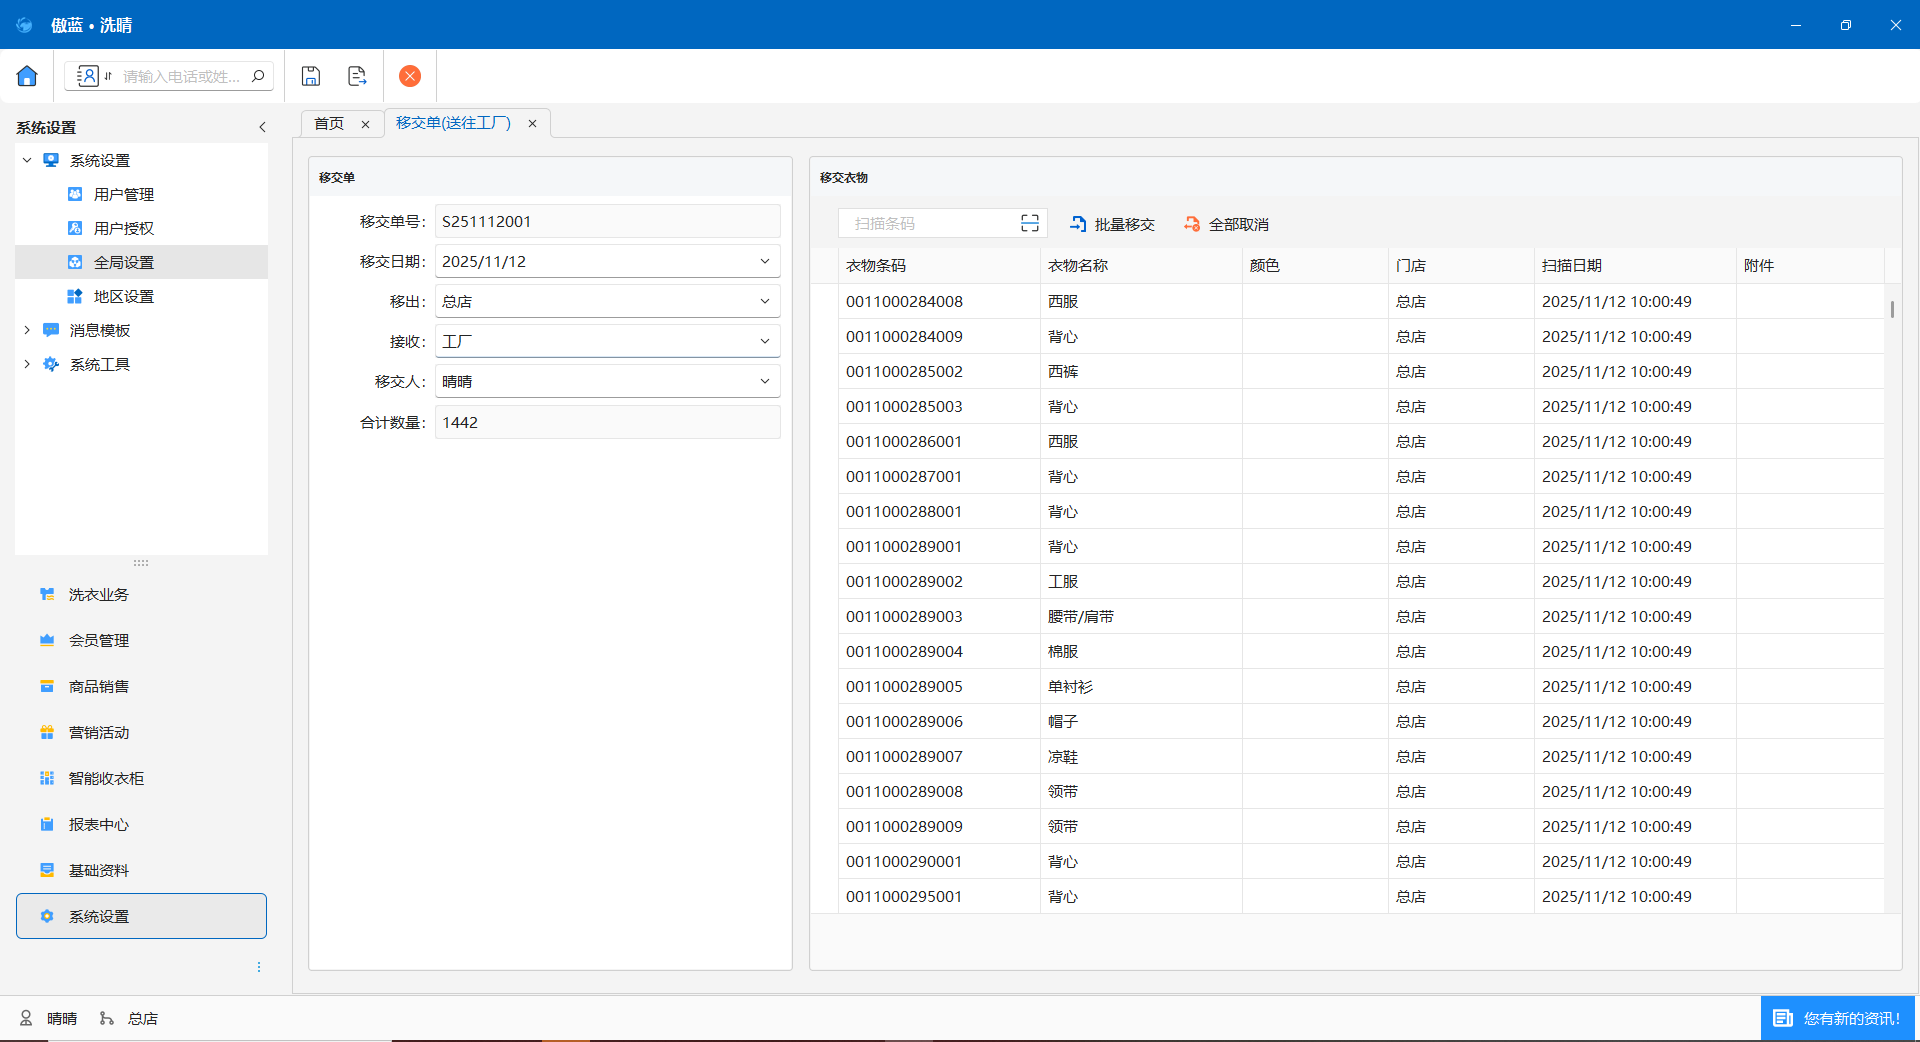Collapse the 系统设置 tree node
The image size is (1920, 1042).
click(27, 160)
